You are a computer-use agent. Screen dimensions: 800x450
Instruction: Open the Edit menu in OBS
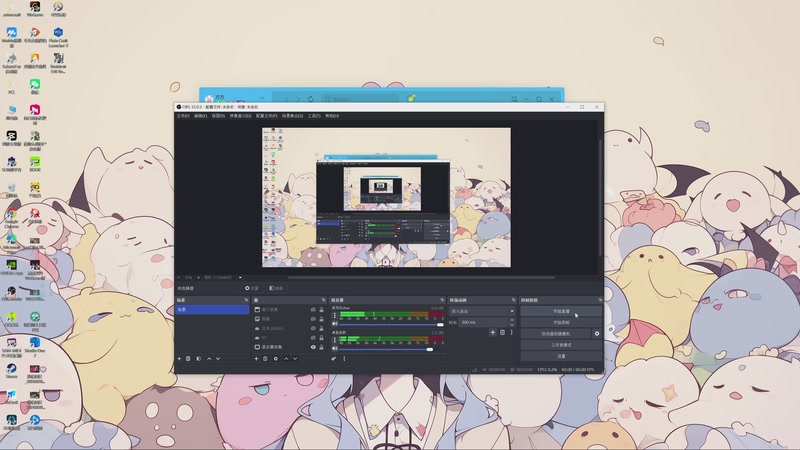[201, 116]
